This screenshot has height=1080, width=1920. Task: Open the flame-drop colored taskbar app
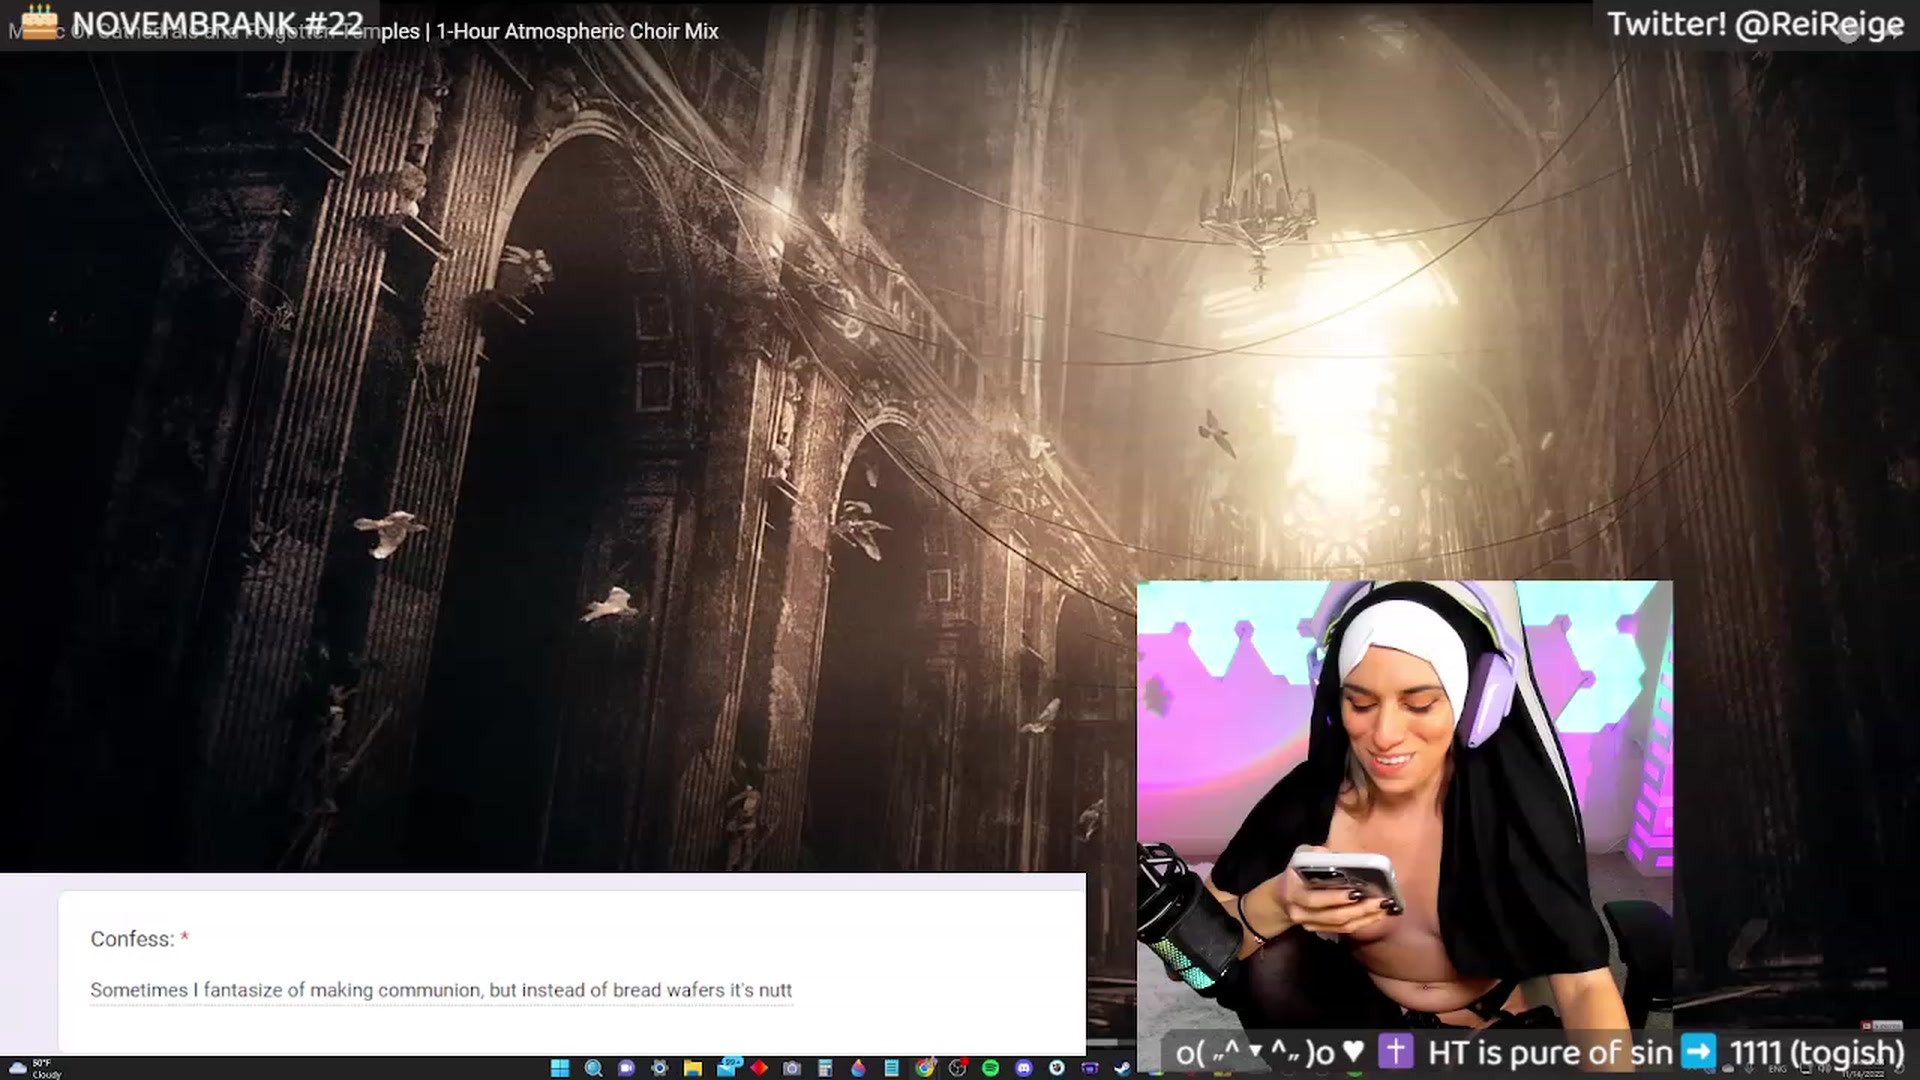[x=858, y=1068]
